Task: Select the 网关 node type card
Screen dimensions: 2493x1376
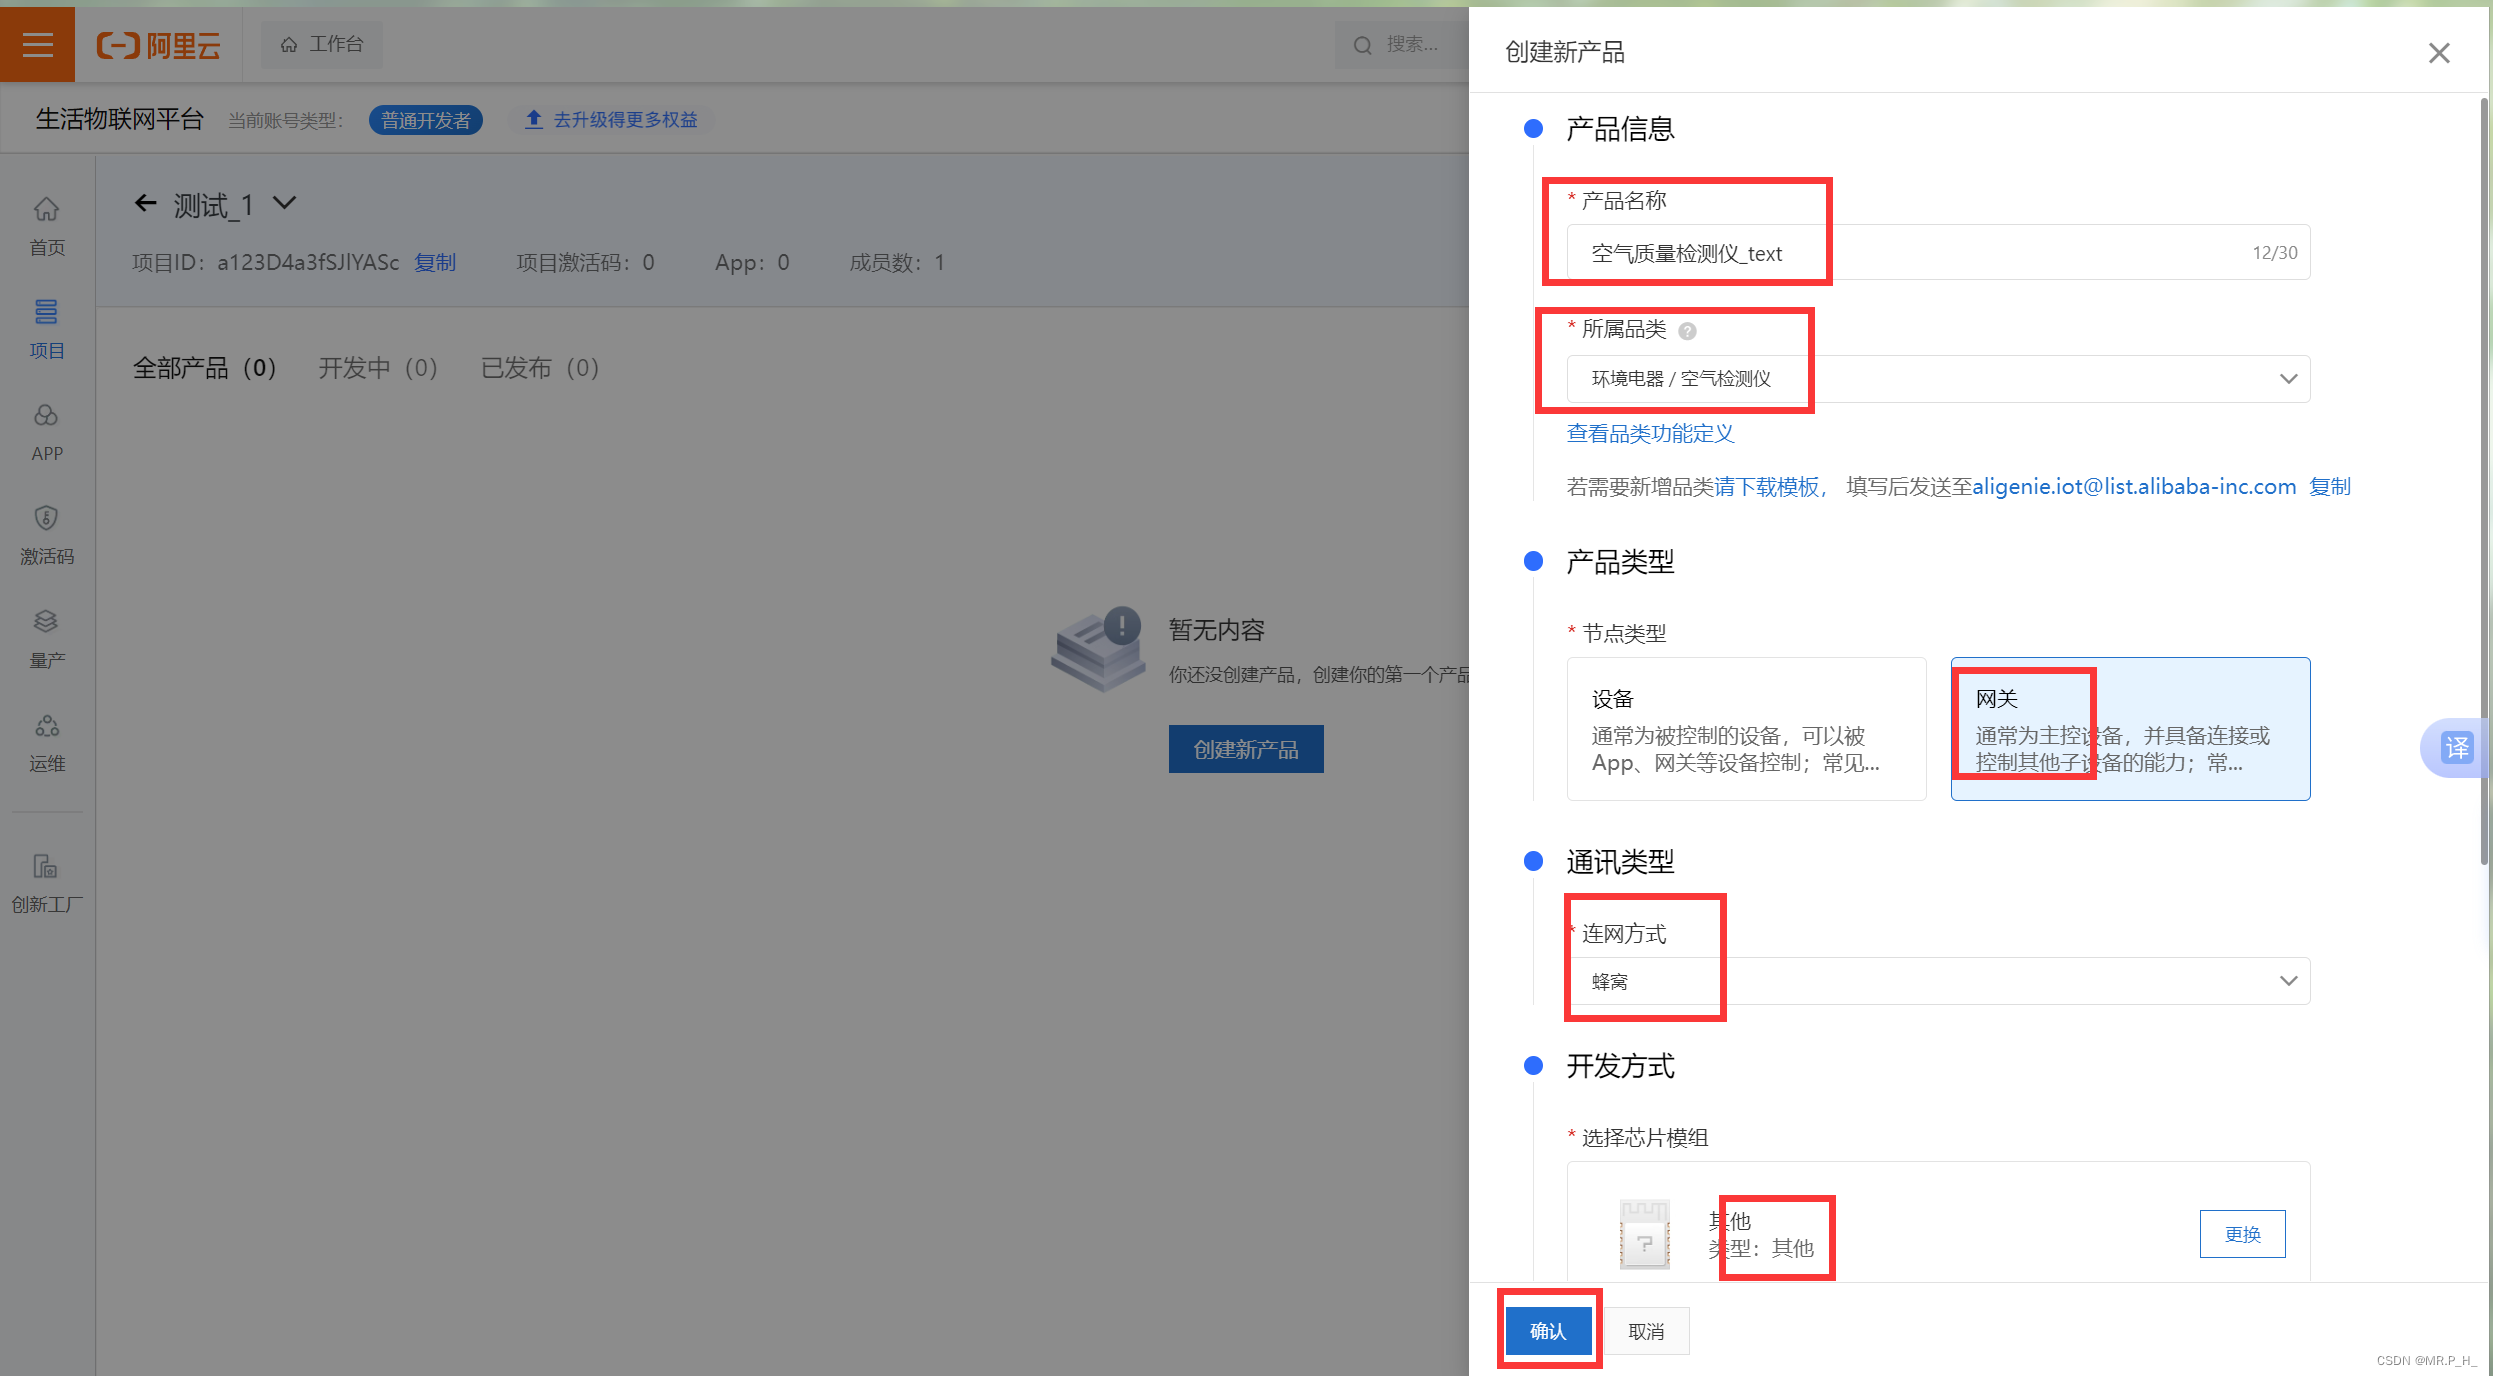Action: click(2130, 729)
